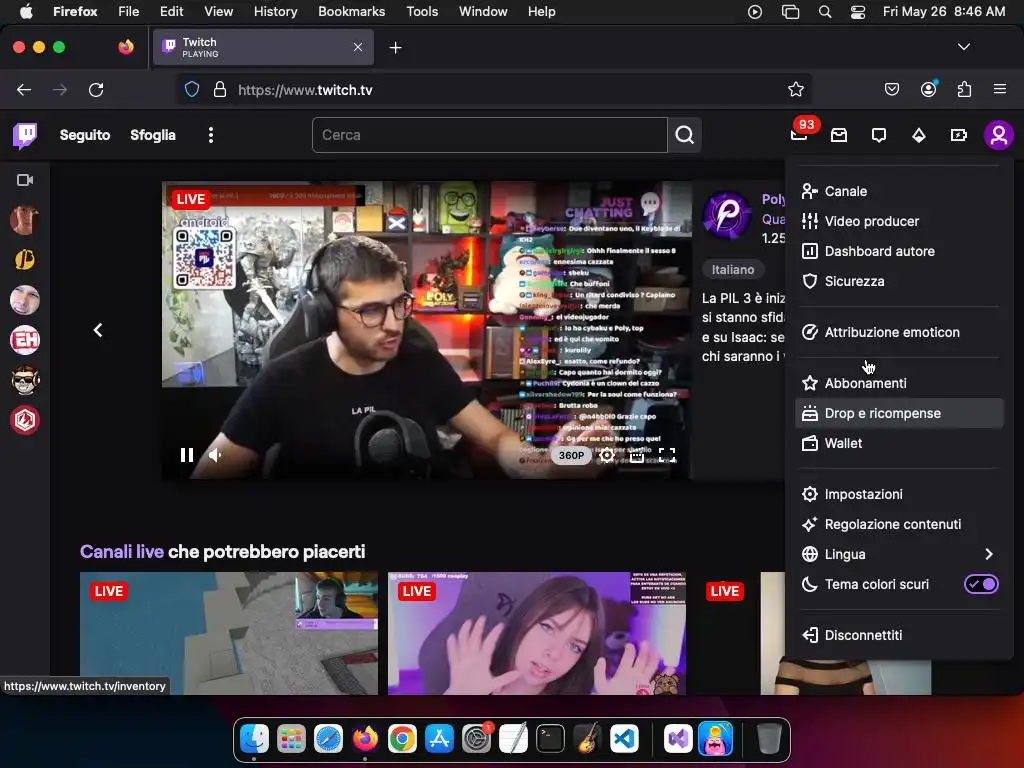Open purple-room live stream thumbnail

tap(537, 633)
